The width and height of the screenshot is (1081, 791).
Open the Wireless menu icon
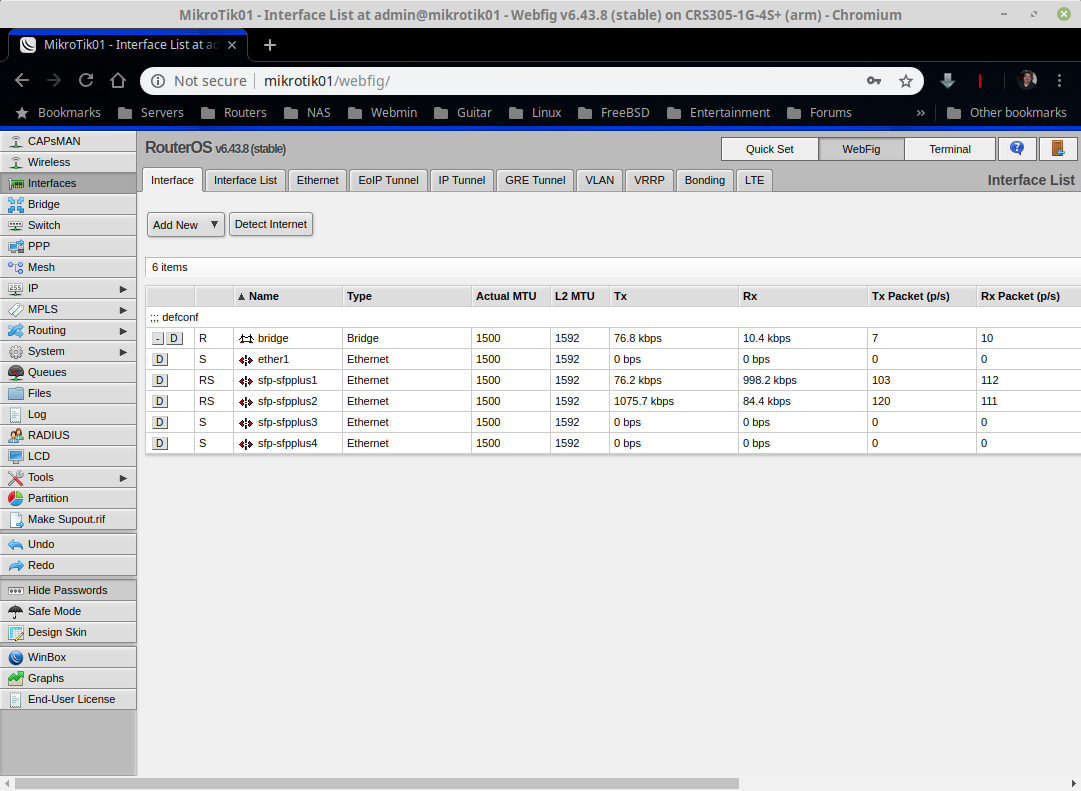coord(15,163)
